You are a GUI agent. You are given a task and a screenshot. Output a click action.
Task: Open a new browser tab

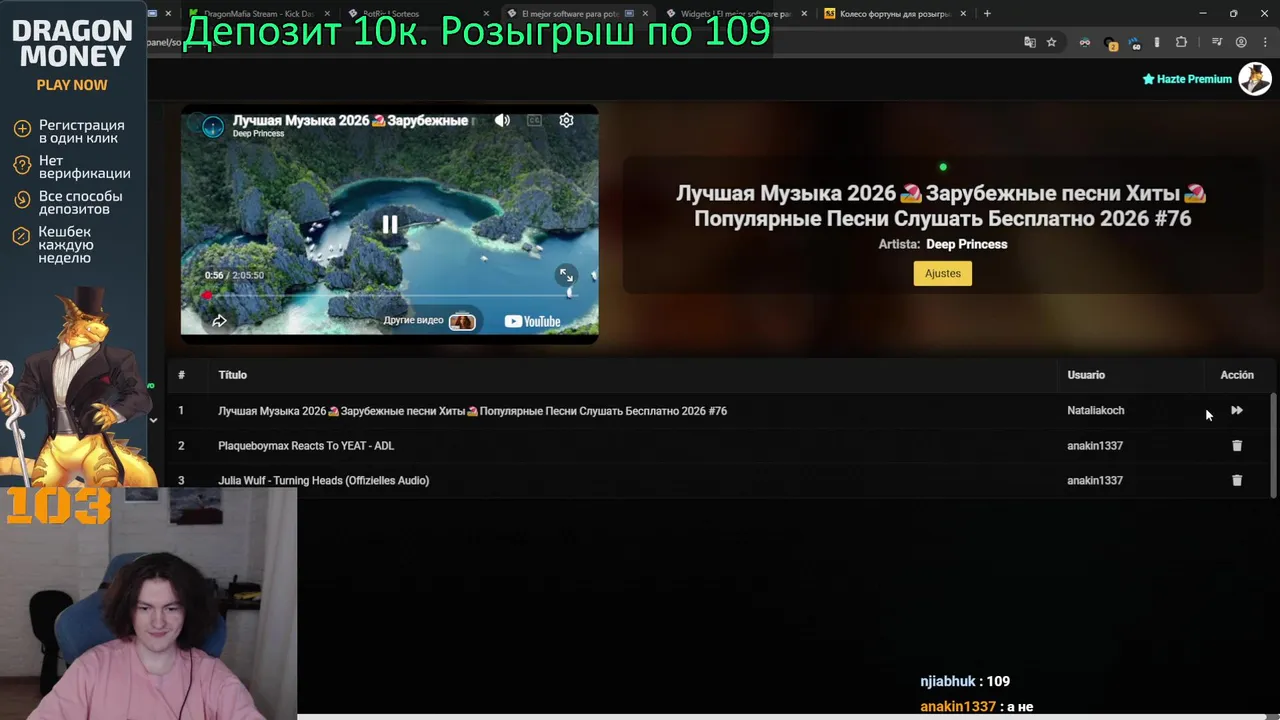click(x=987, y=14)
